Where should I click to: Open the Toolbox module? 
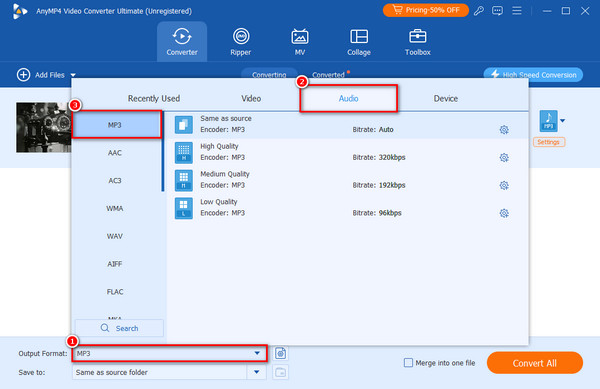pos(417,42)
